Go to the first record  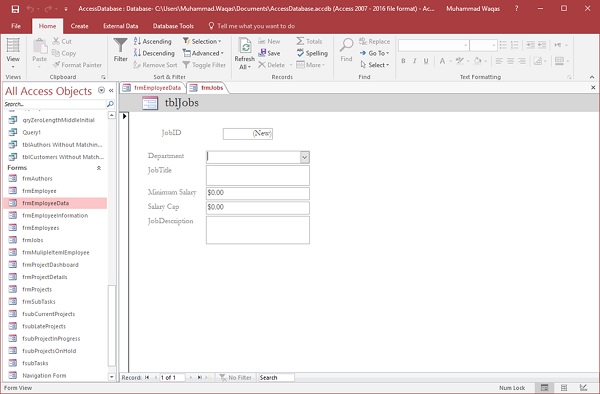coord(147,378)
